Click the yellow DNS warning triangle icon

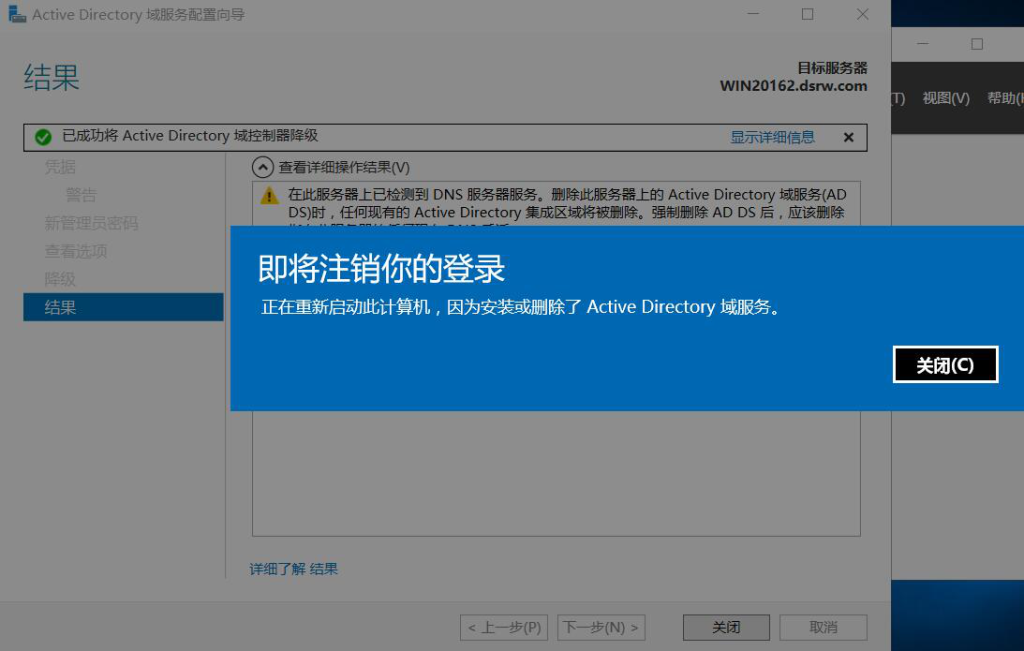[x=269, y=195]
